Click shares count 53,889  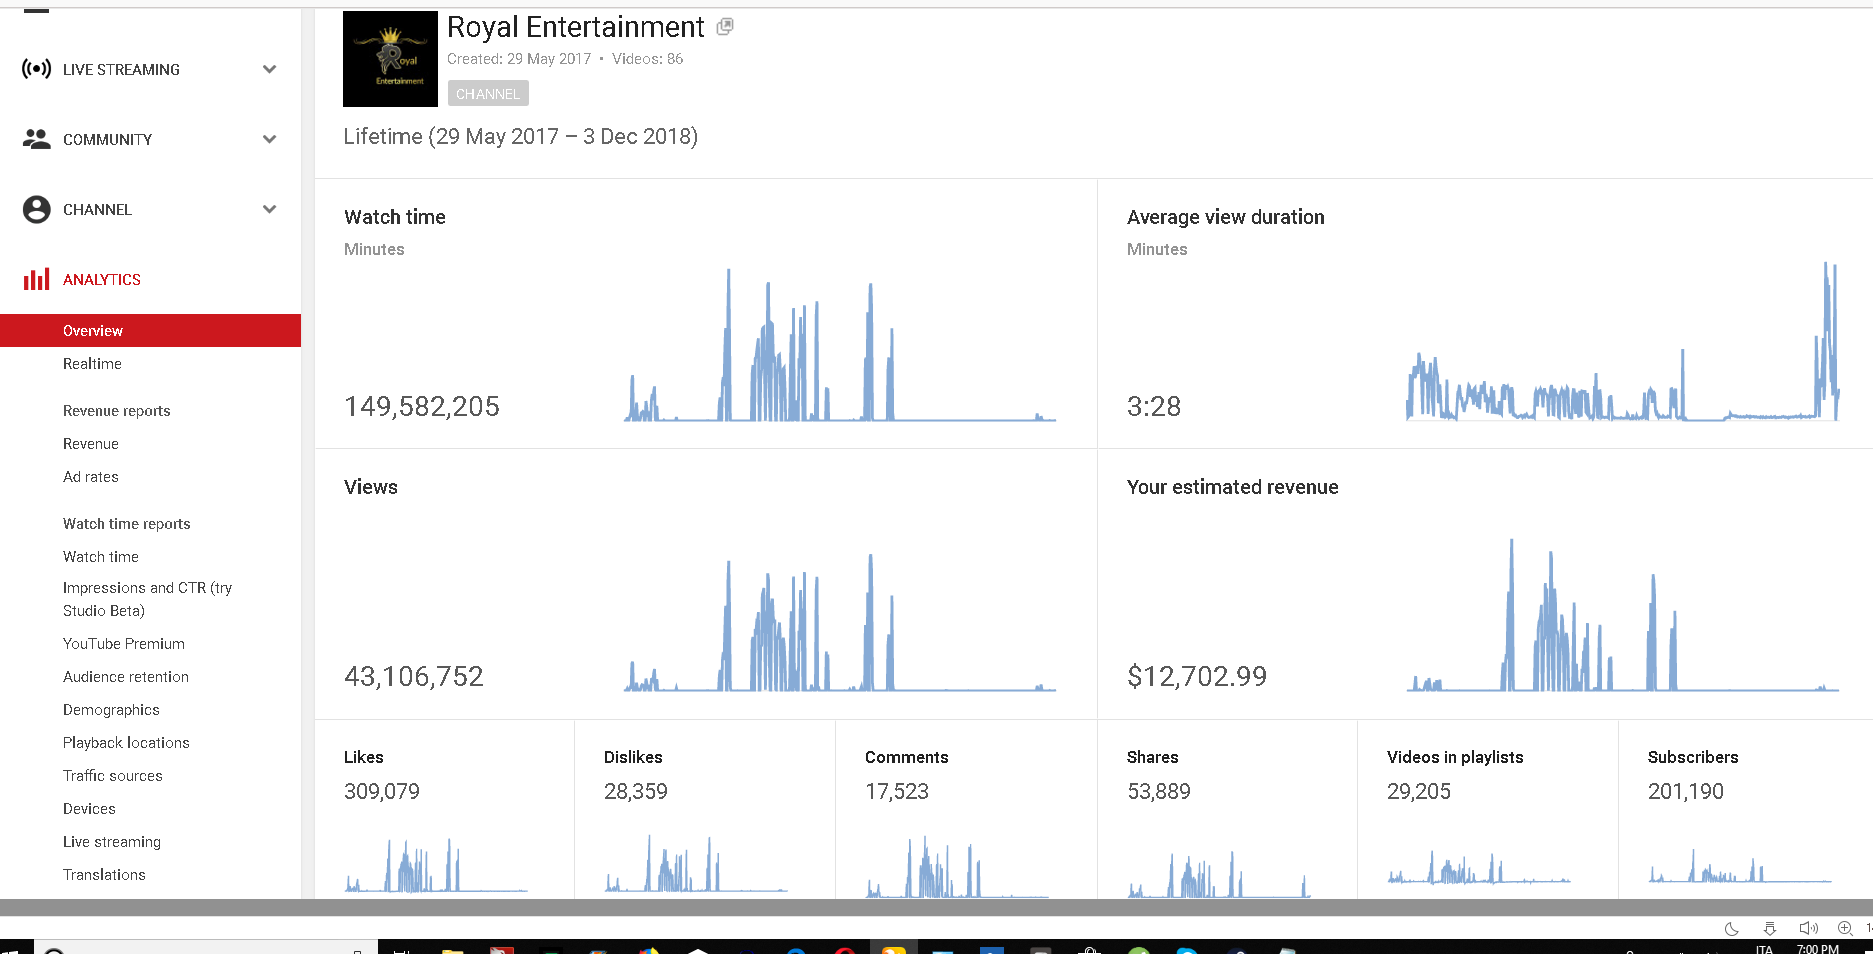[1159, 791]
